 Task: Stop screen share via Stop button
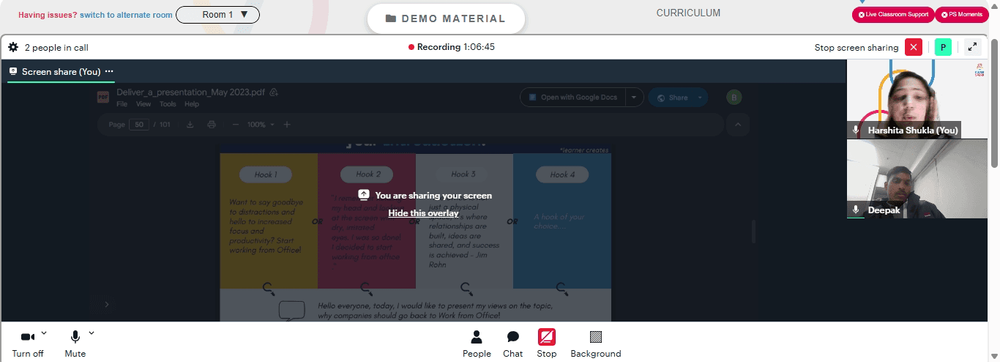coord(547,344)
